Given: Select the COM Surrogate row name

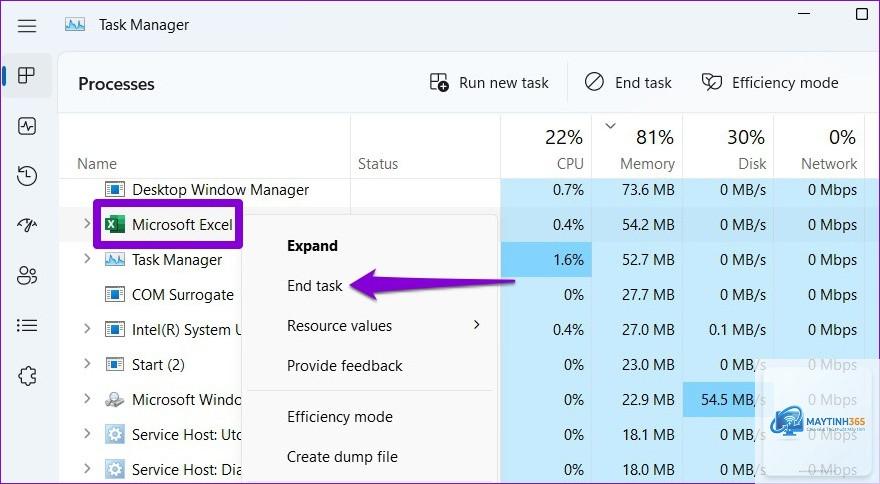Looking at the screenshot, I should click(x=182, y=294).
